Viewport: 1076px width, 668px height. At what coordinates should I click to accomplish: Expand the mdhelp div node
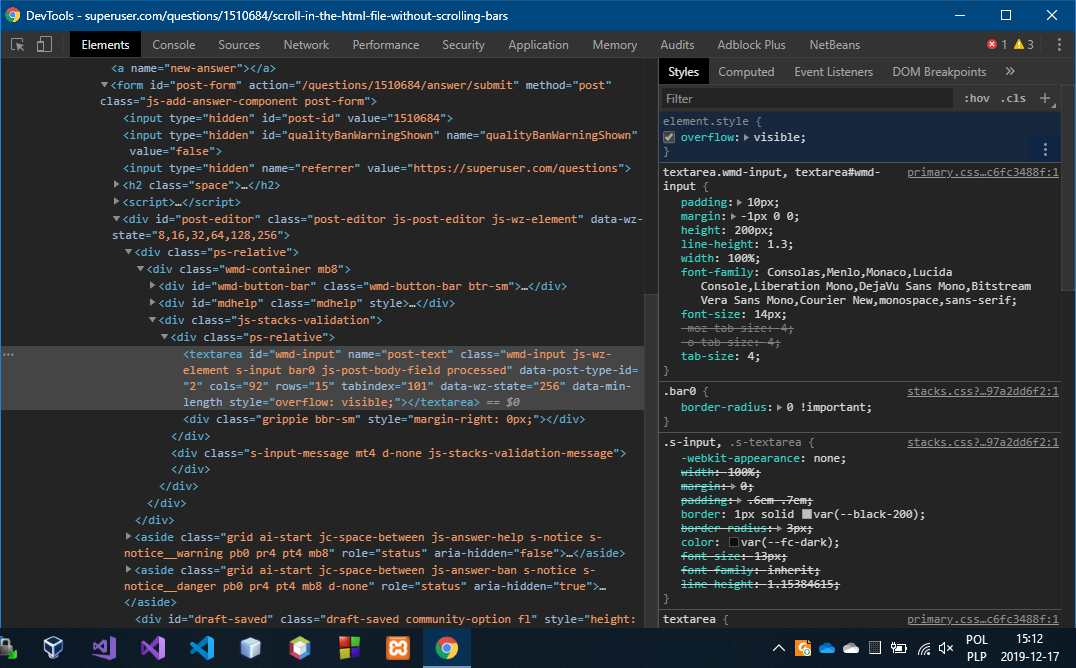tap(152, 303)
